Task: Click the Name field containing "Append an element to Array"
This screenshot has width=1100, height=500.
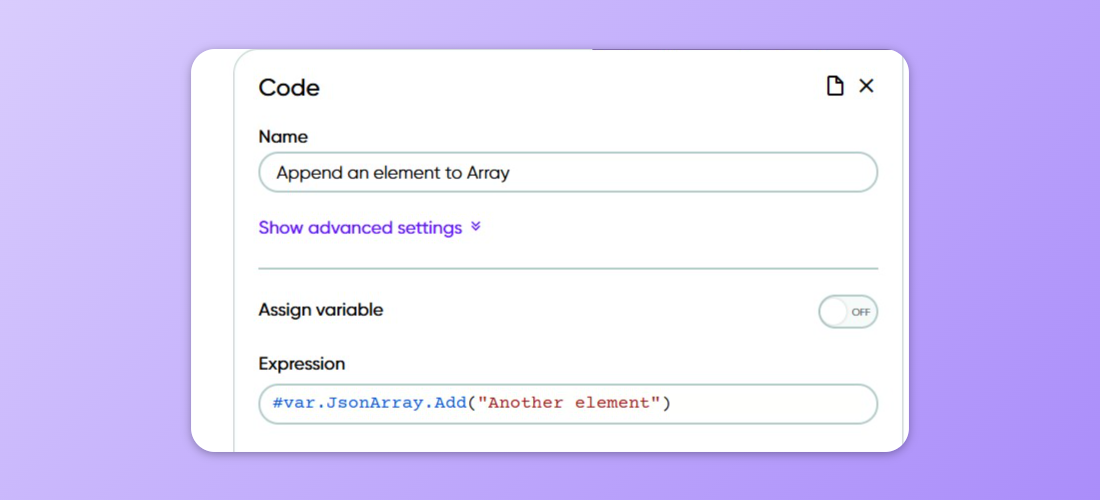Action: pyautogui.click(x=567, y=172)
